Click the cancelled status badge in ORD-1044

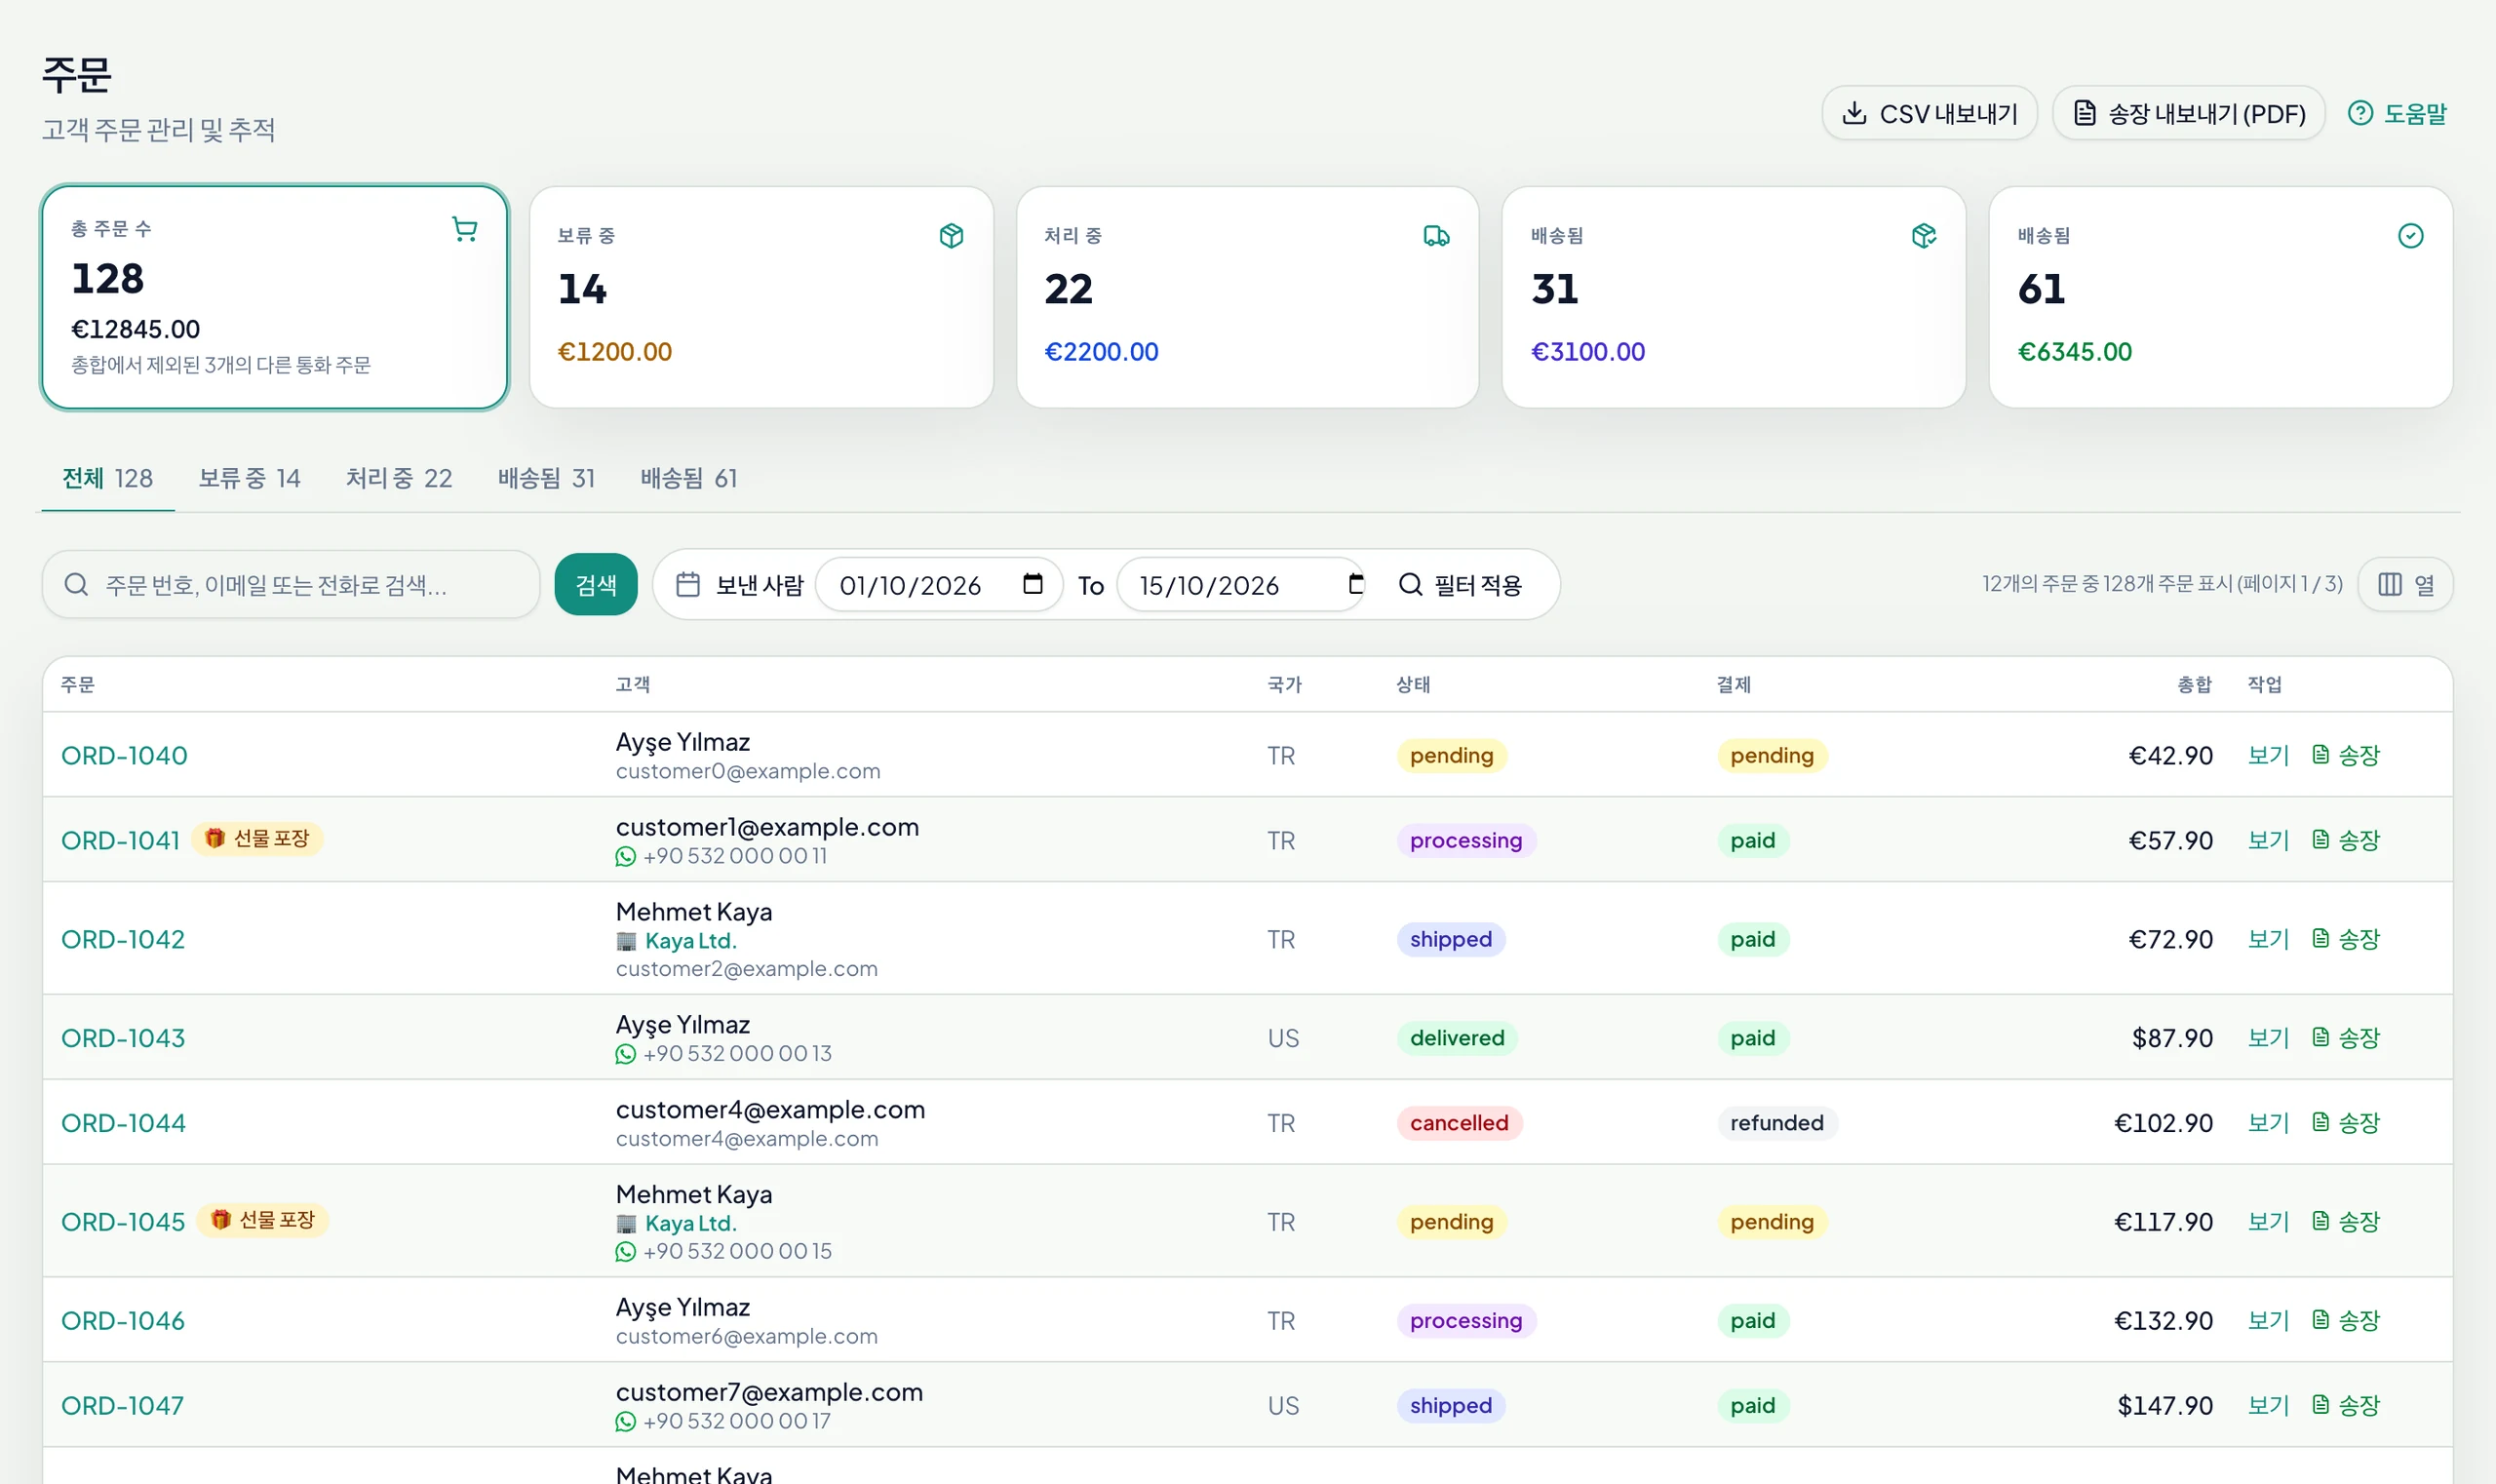(x=1459, y=1123)
